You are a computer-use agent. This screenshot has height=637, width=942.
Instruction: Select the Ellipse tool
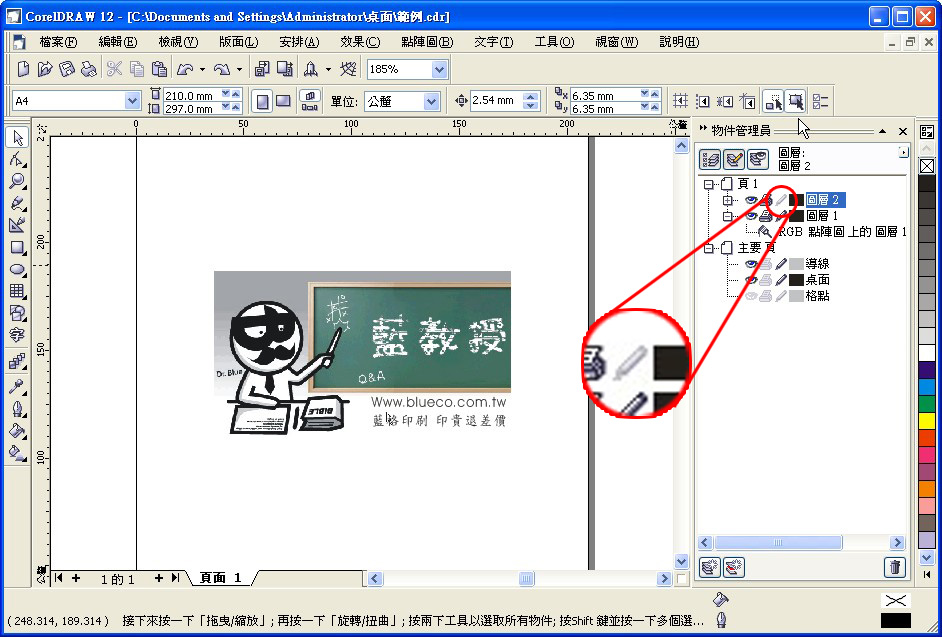17,269
